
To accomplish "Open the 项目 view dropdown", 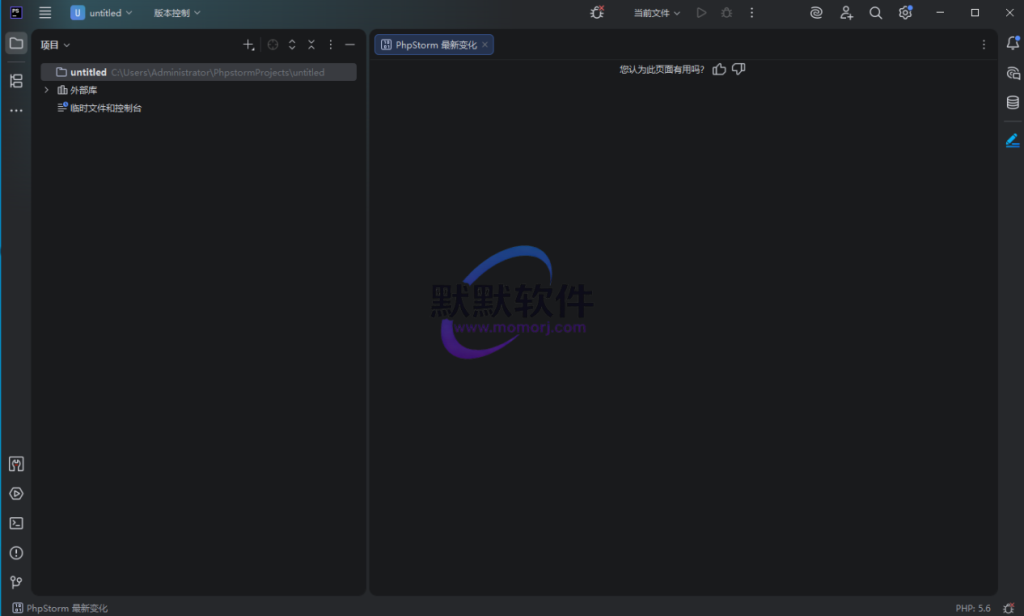I will click(x=55, y=44).
